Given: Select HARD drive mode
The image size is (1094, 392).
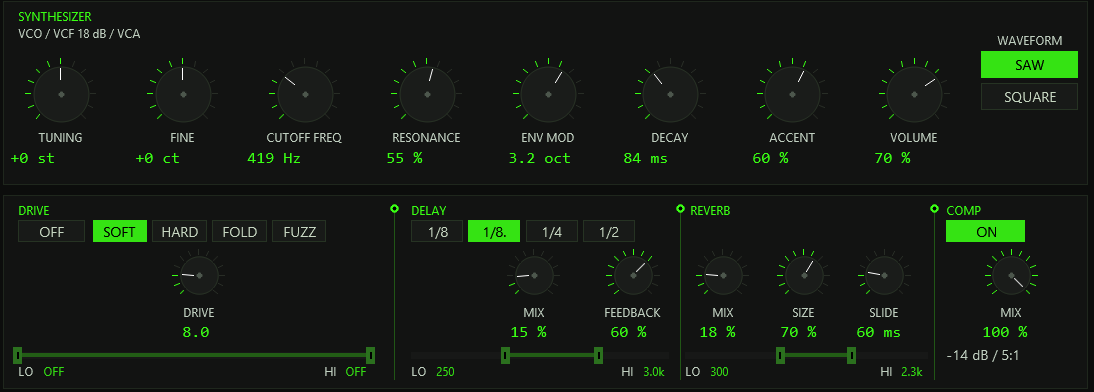Looking at the screenshot, I should (179, 232).
